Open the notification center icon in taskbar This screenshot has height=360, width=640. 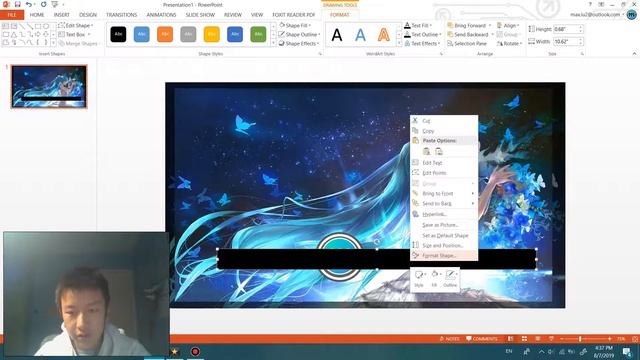point(627,351)
